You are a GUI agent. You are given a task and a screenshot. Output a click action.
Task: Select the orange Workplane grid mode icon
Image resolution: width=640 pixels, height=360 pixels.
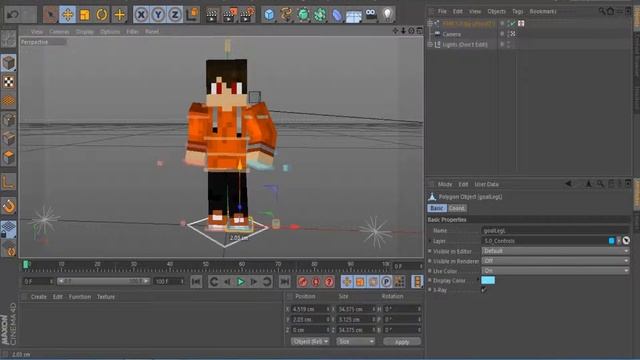click(x=9, y=100)
